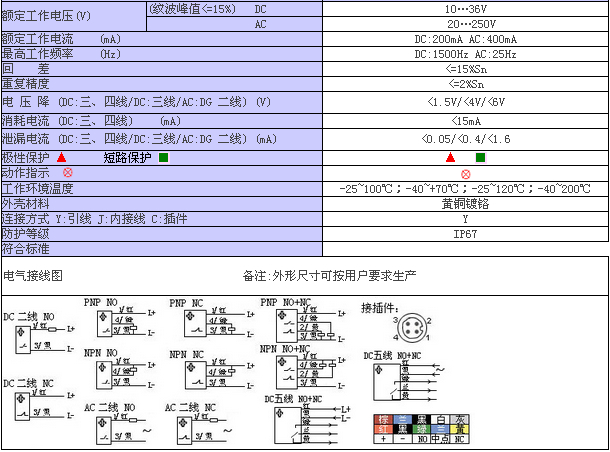This screenshot has height=452, width=610.
Task: Click the '工作环境温度' row label
Action: (38, 189)
